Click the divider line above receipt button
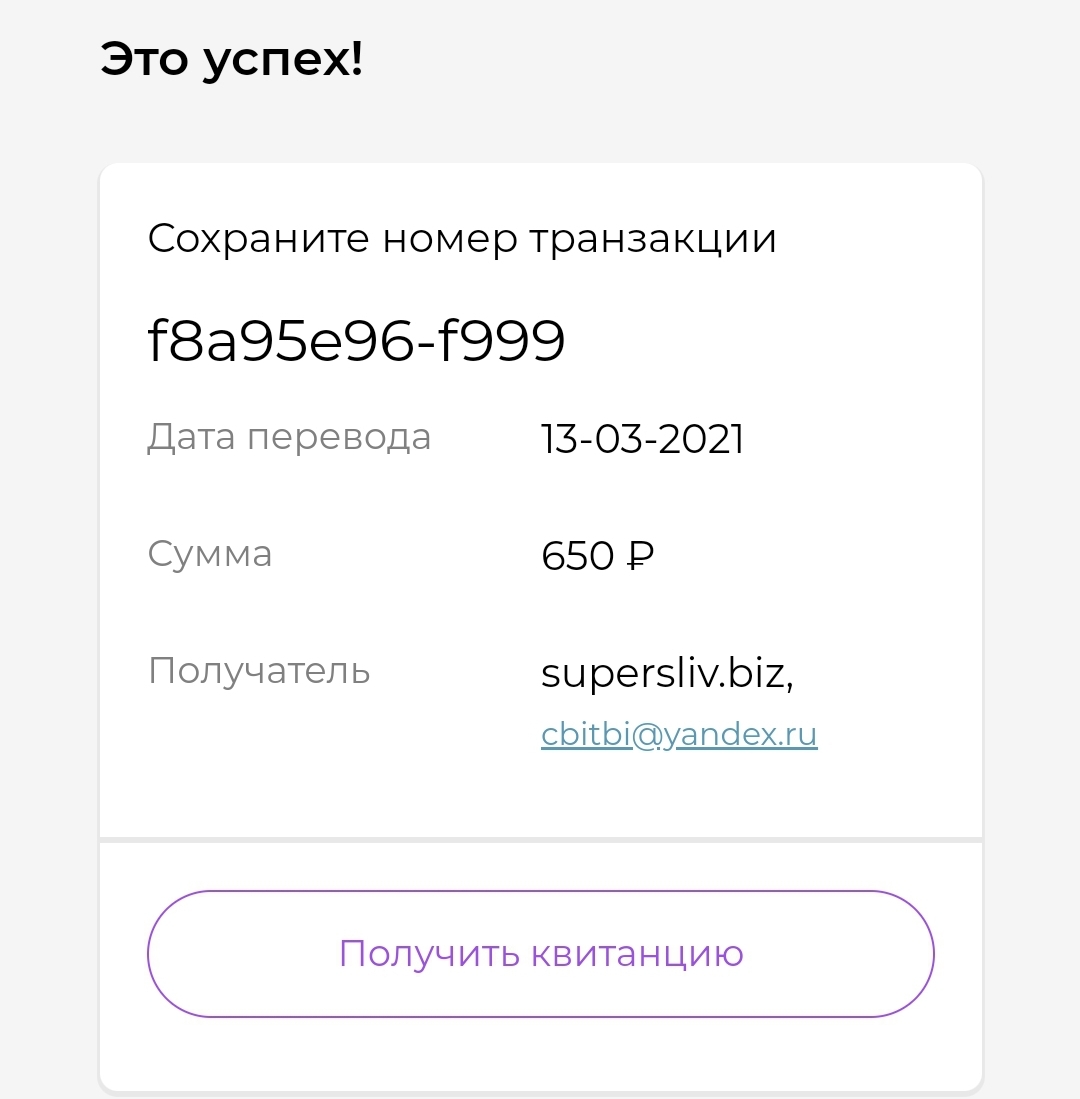1080x1099 pixels. tap(540, 840)
